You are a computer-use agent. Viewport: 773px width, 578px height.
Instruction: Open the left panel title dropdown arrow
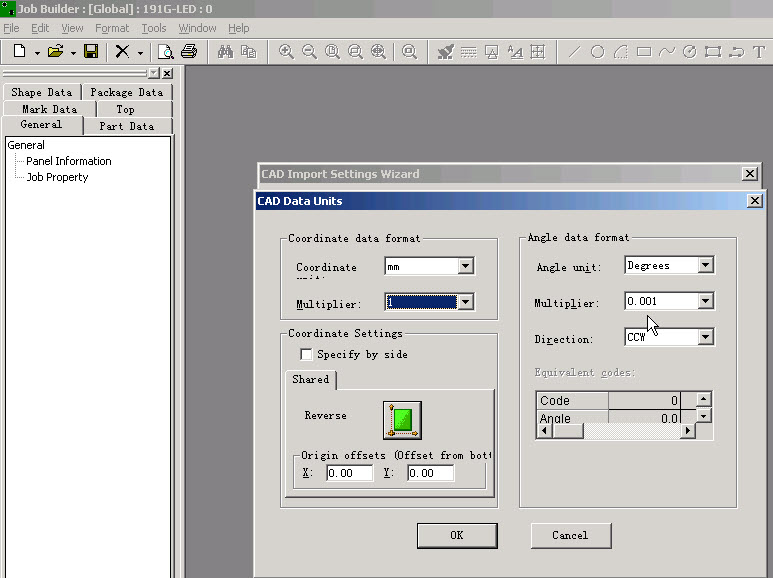(x=154, y=73)
